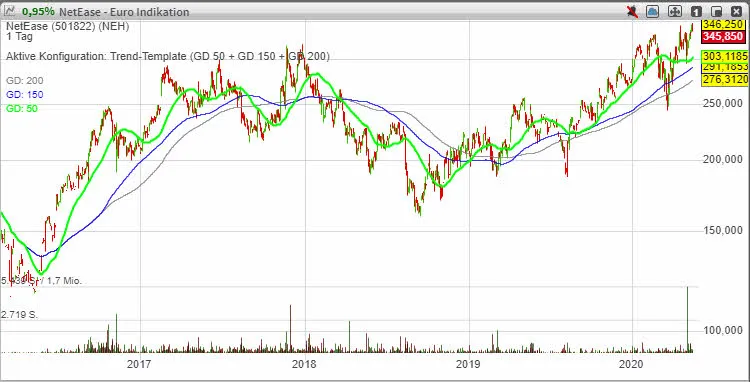Image resolution: width=750 pixels, height=382 pixels.
Task: Click the four-arrow move icon
Action: point(674,11)
